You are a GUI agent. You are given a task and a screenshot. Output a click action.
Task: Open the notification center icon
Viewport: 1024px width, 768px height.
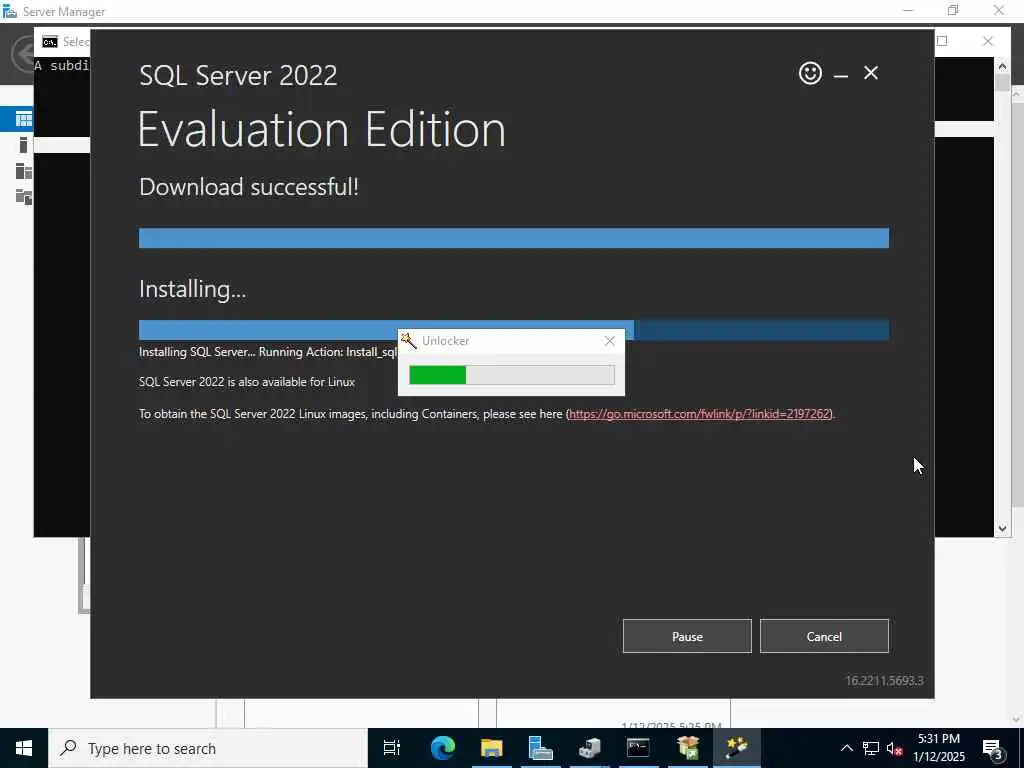coord(993,748)
